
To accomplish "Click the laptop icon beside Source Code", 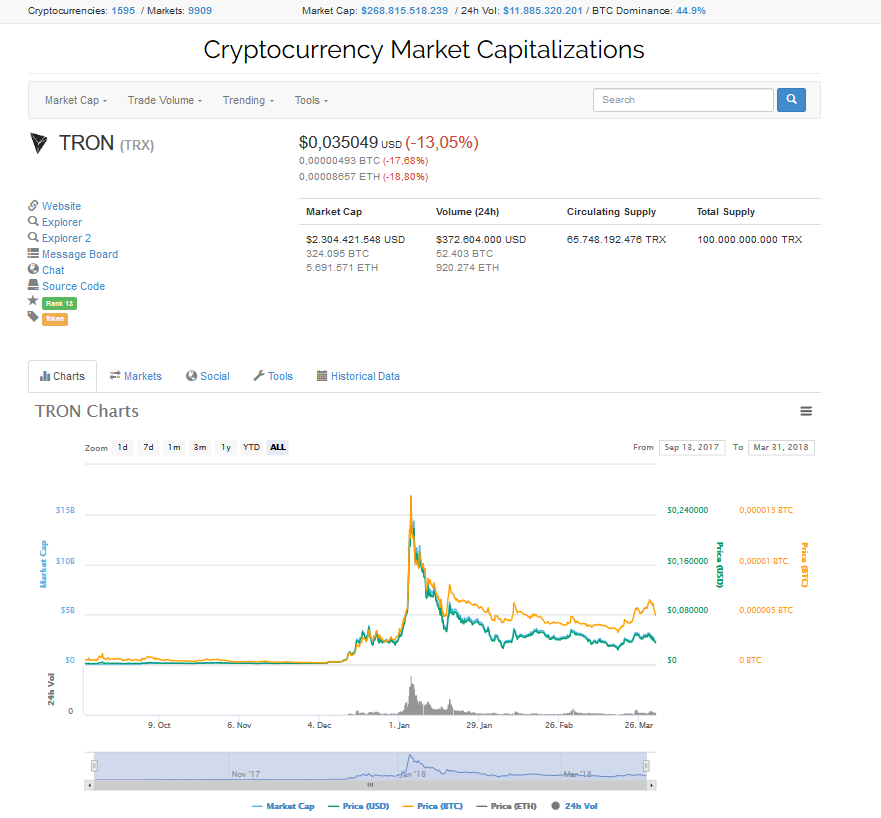I will [33, 285].
